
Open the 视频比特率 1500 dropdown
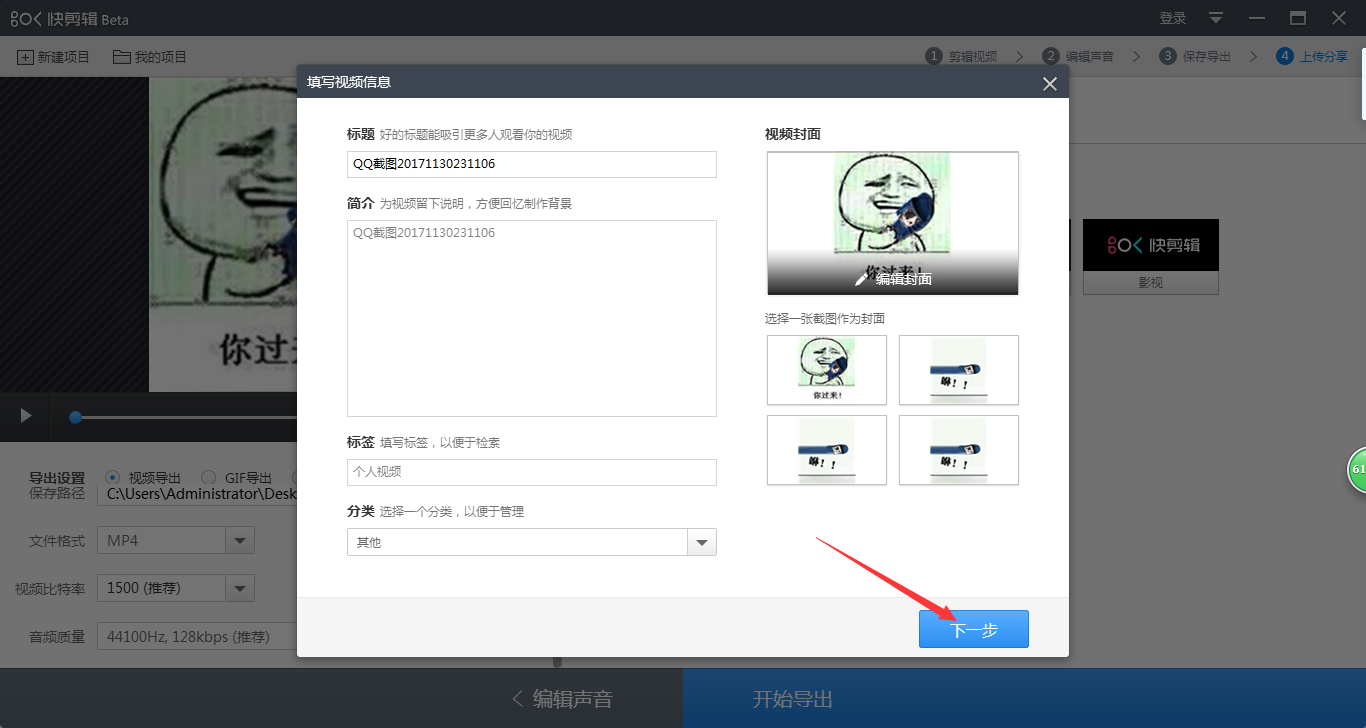(x=176, y=588)
